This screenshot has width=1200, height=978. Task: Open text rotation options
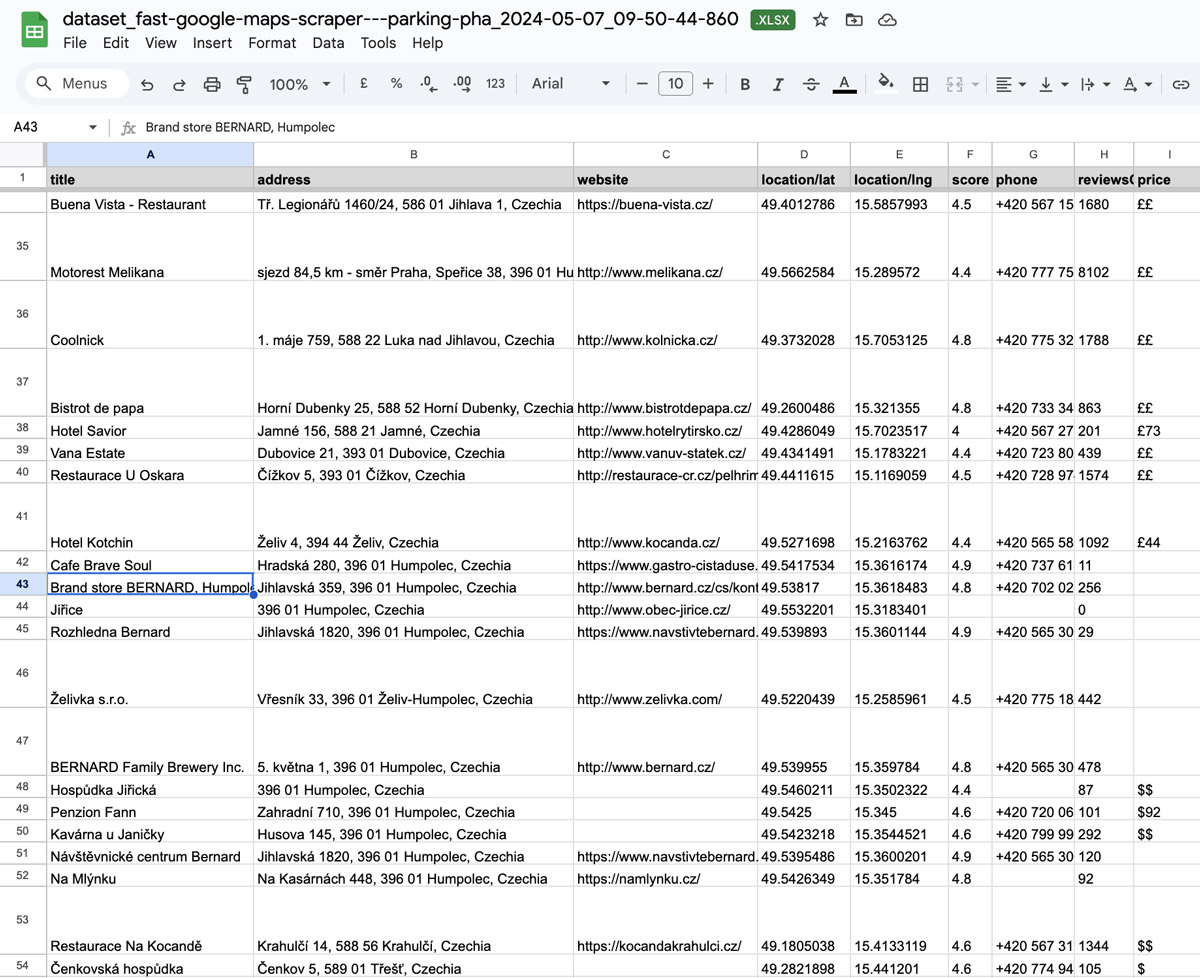coord(1138,84)
